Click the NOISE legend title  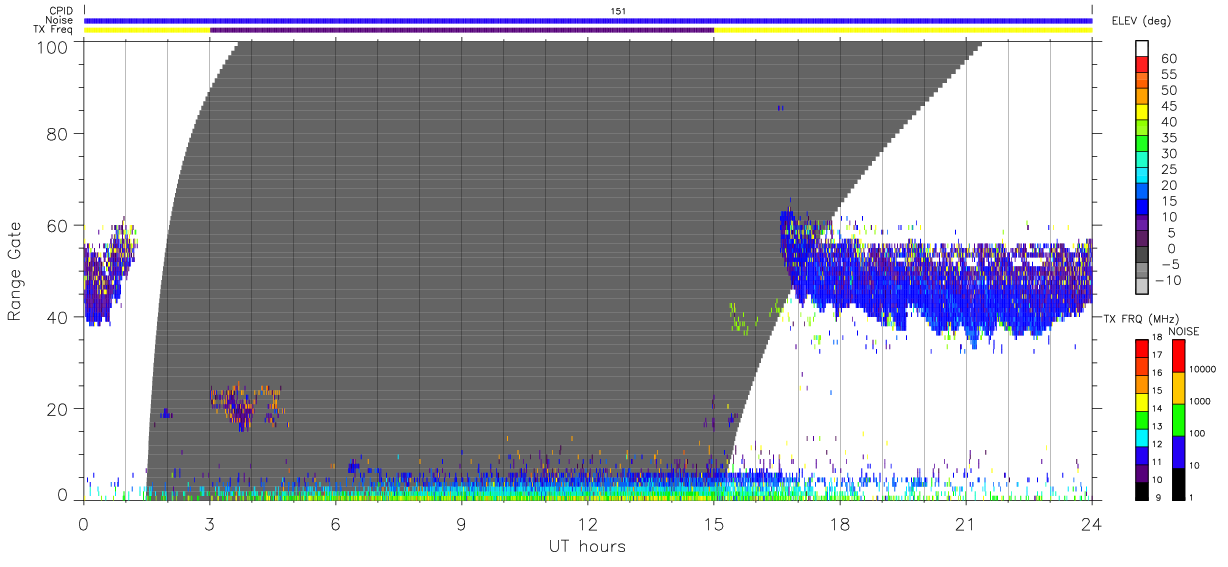pyautogui.click(x=1185, y=330)
